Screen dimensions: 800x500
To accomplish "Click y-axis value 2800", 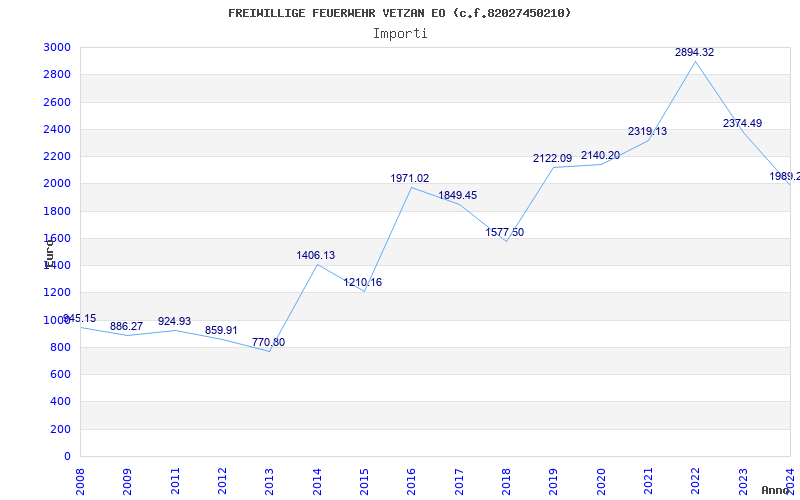I will pos(58,74).
